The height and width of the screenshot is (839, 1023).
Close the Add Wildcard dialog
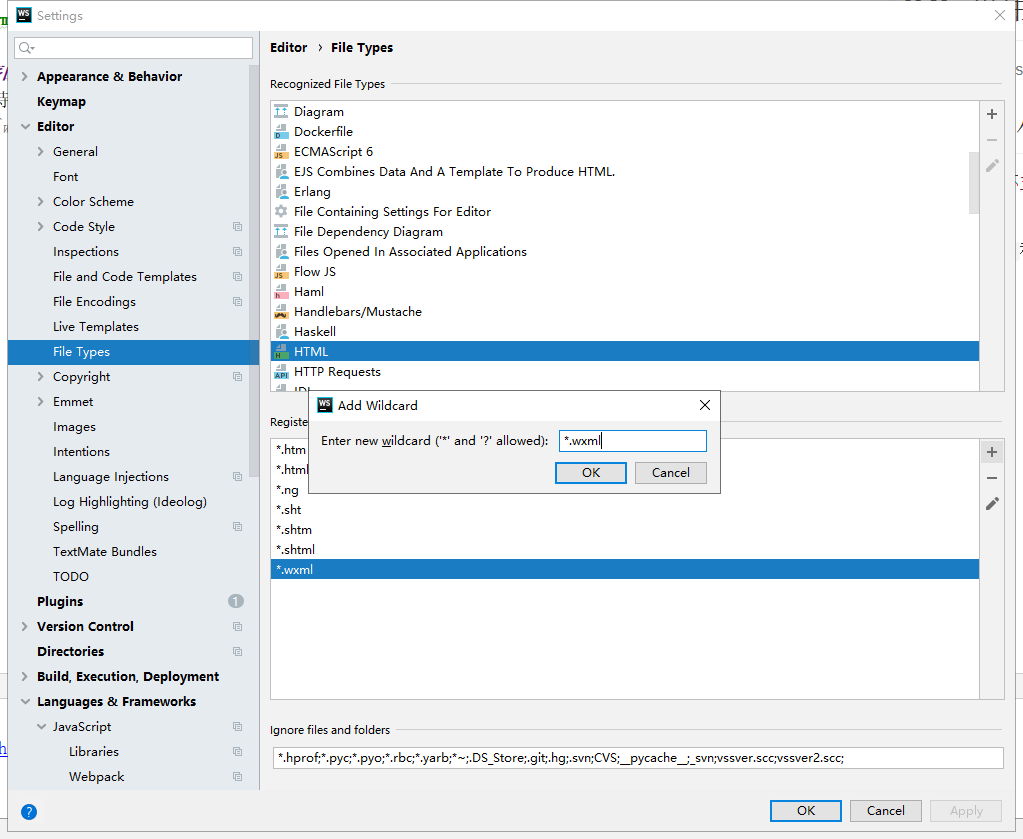coord(705,405)
